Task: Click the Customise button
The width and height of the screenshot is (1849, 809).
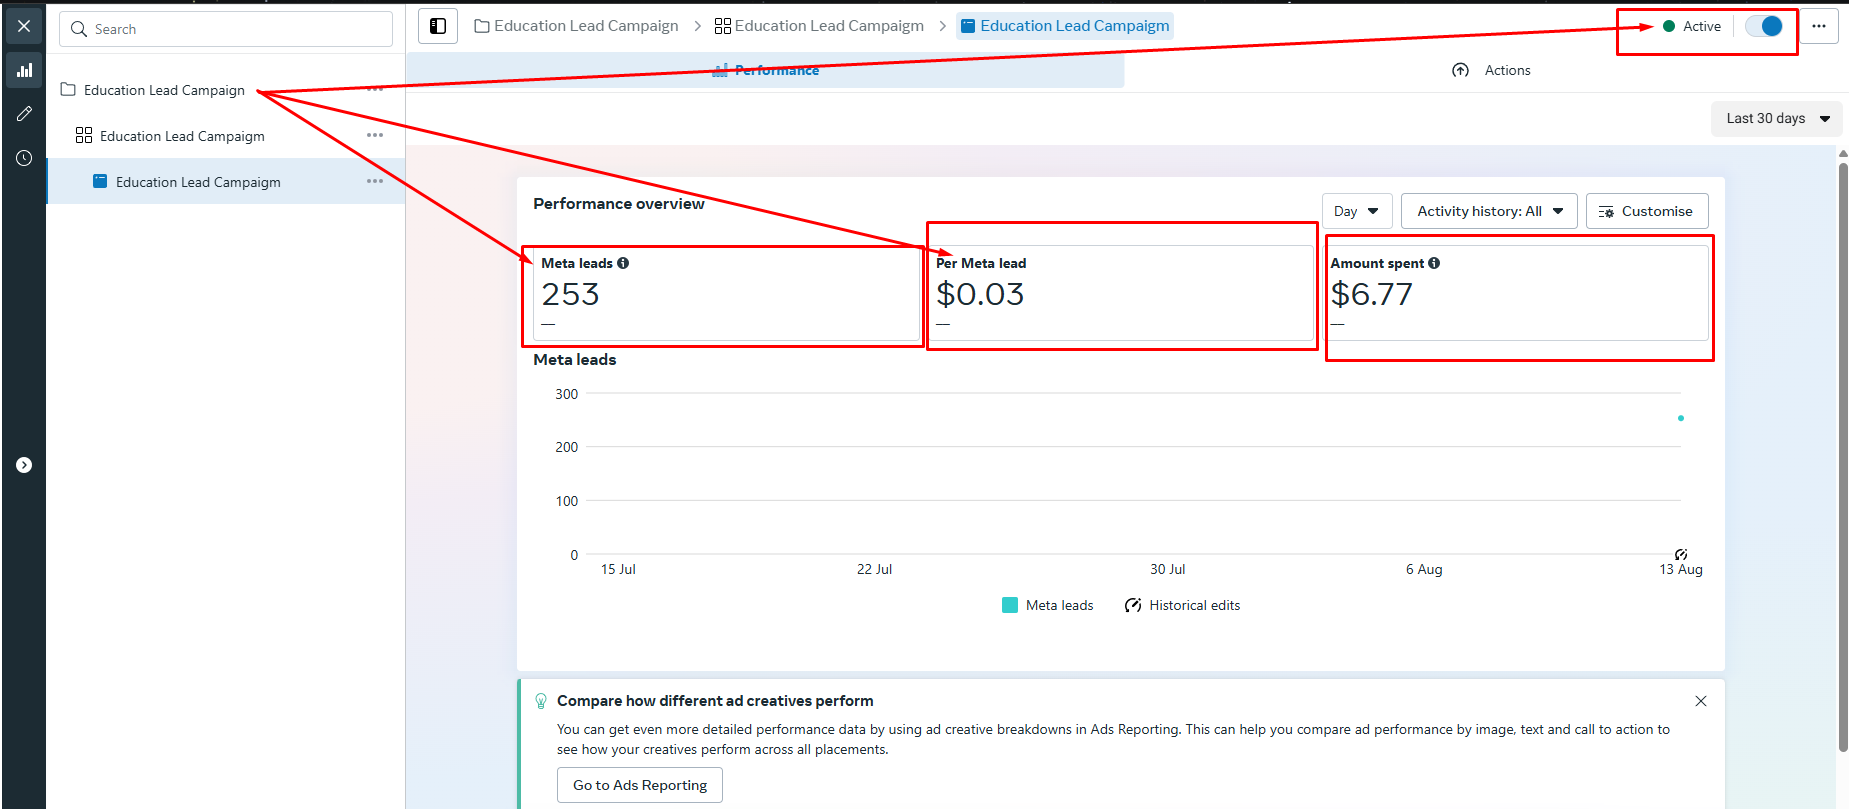Action: coord(1646,211)
